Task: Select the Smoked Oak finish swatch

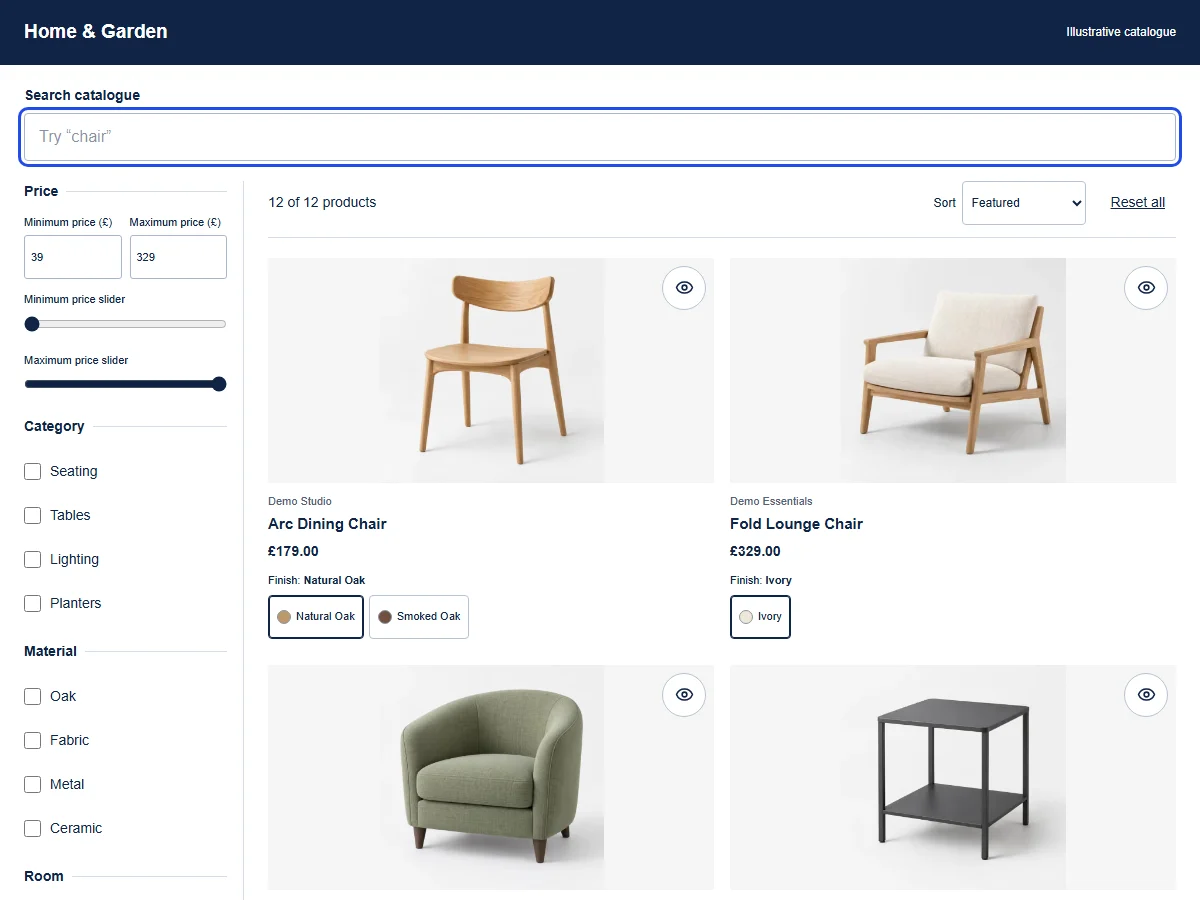Action: pyautogui.click(x=419, y=617)
